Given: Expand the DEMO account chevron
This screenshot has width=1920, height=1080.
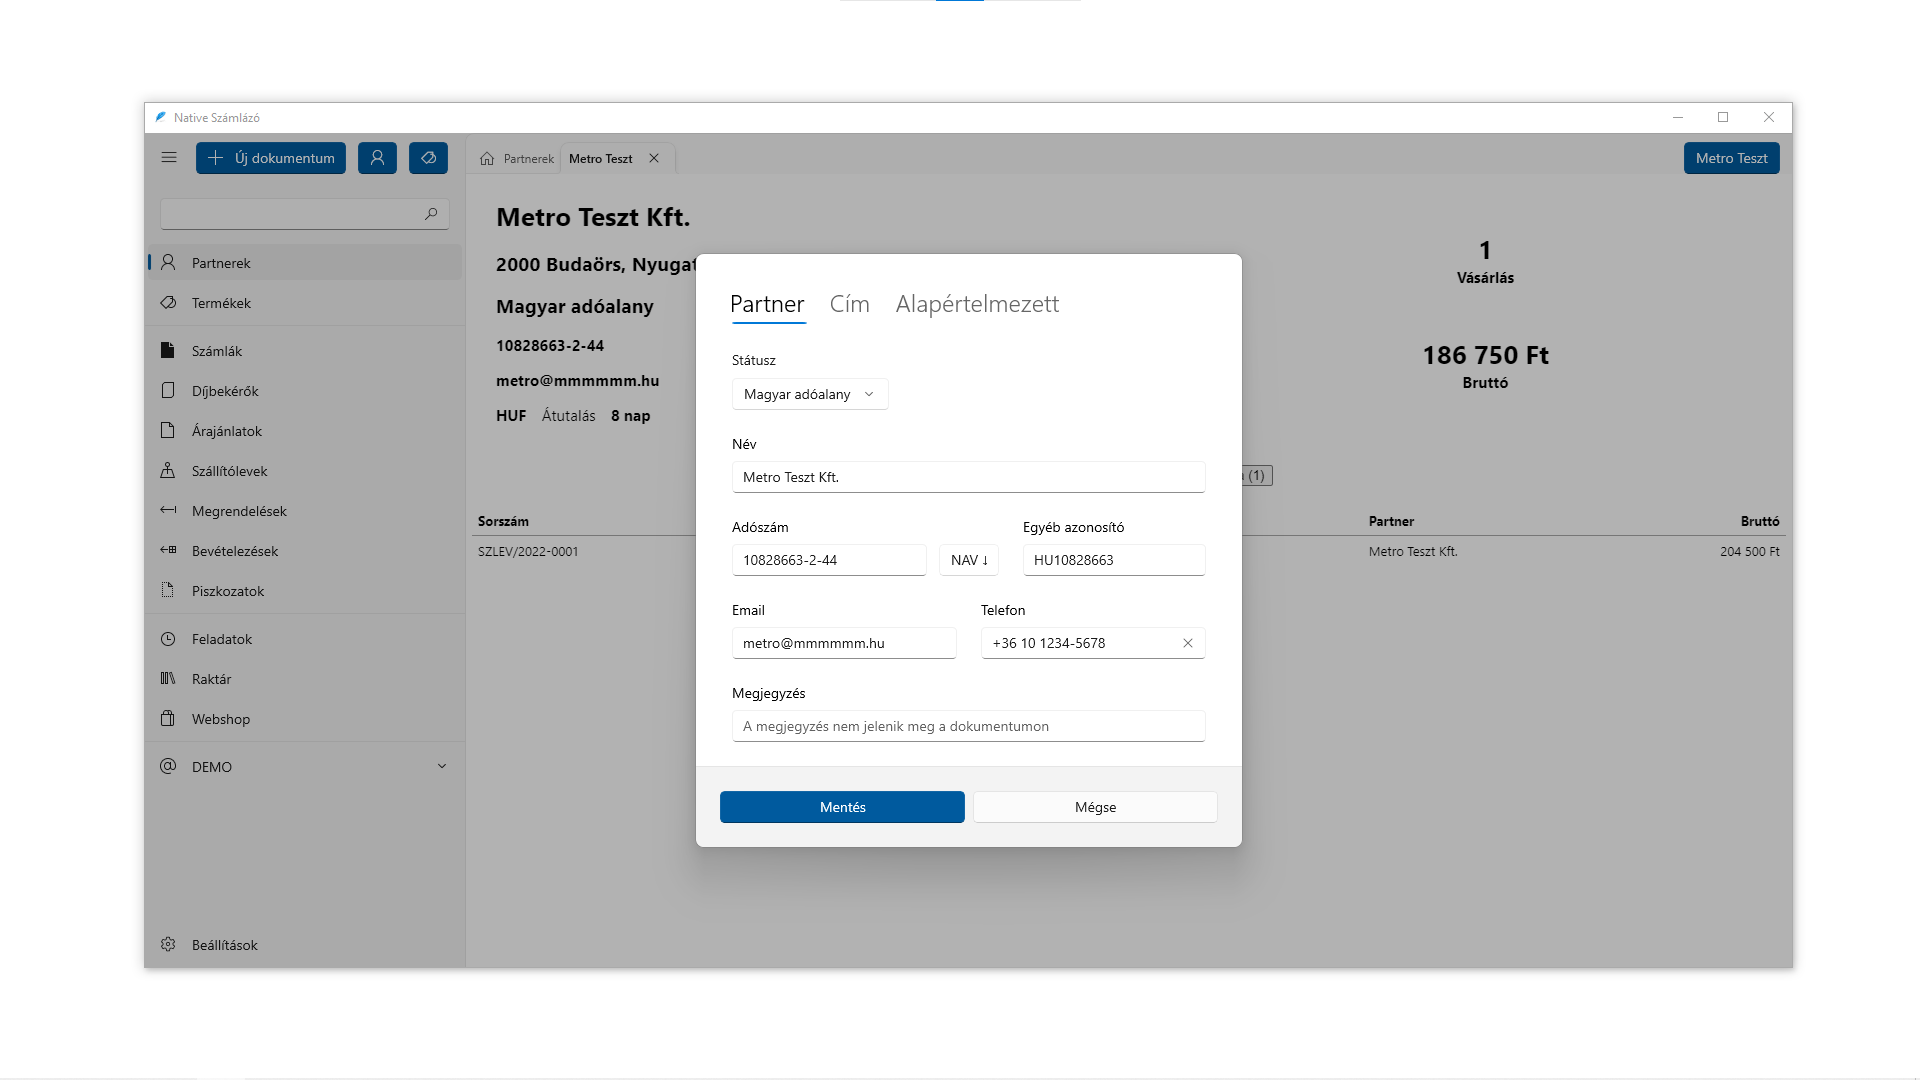Looking at the screenshot, I should pos(442,767).
